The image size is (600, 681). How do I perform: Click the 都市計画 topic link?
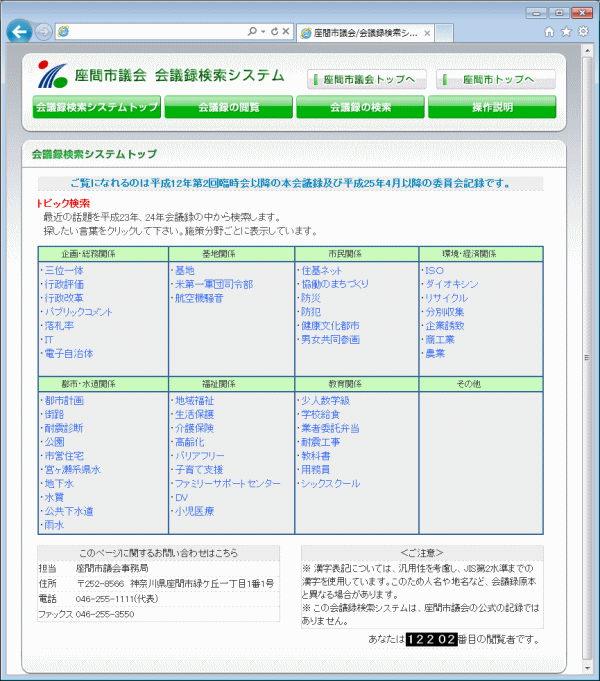(64, 400)
